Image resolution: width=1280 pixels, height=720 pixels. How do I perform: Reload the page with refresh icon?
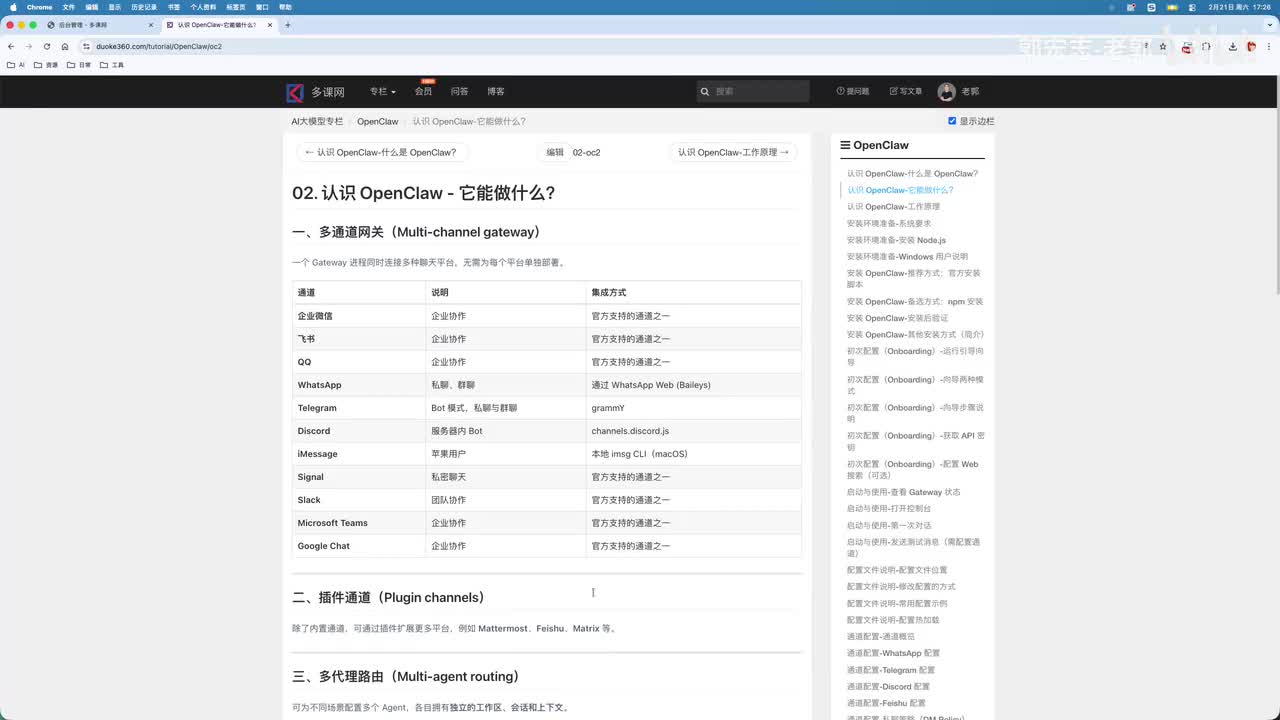point(47,46)
